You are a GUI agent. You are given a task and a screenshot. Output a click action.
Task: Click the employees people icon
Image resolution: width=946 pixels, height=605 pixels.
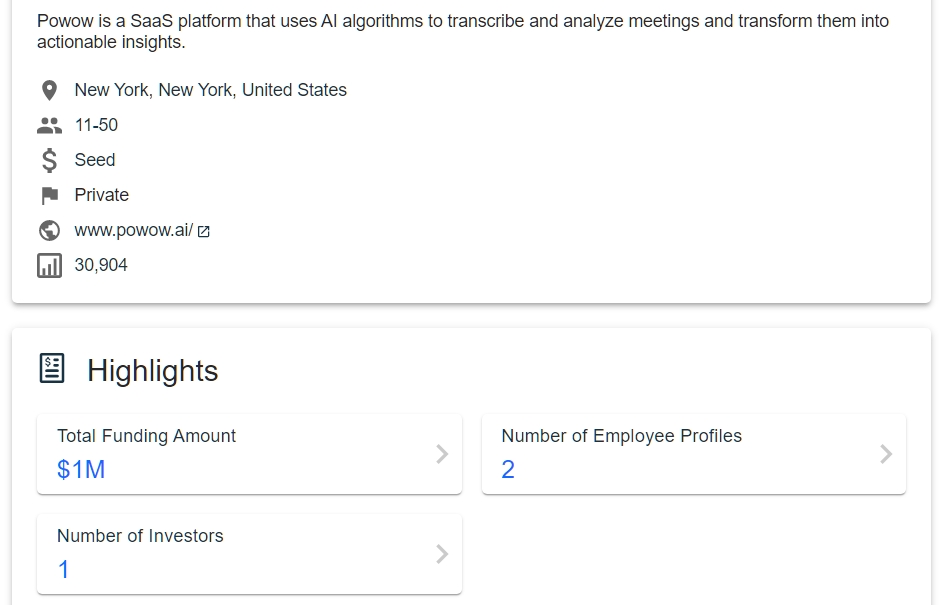(x=49, y=125)
